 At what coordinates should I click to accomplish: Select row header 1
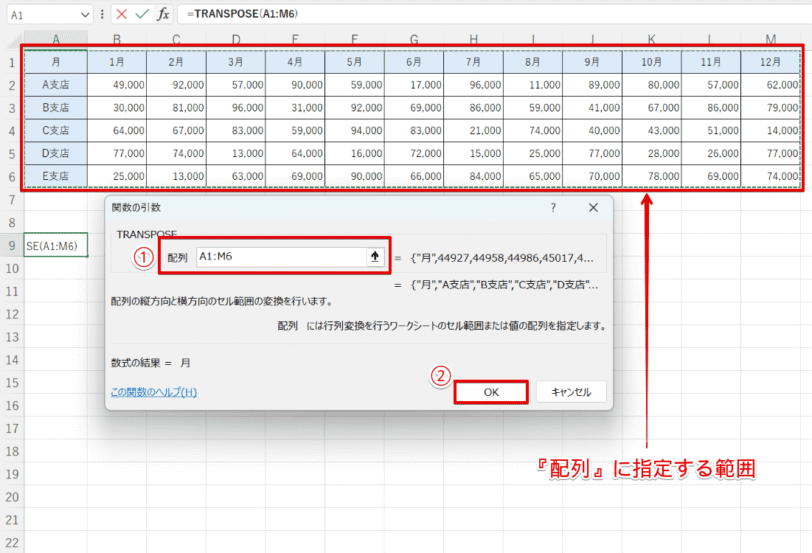pyautogui.click(x=12, y=63)
